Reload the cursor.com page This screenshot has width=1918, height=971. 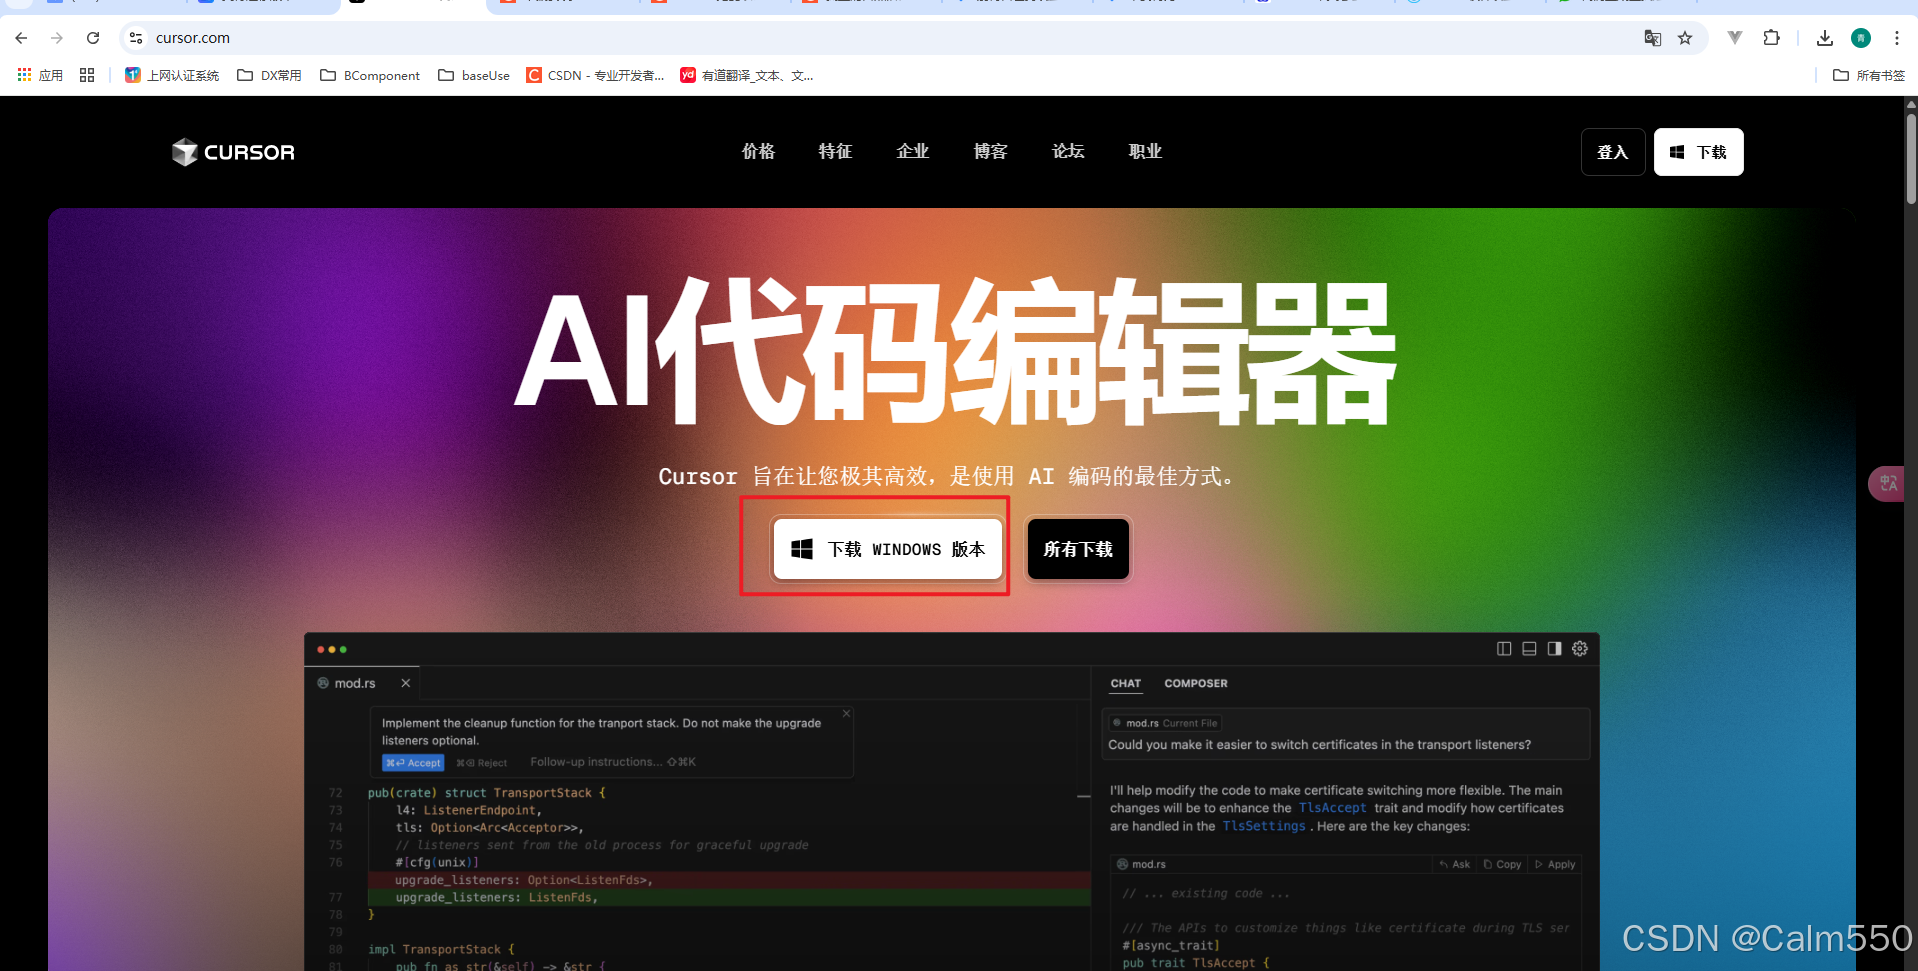tap(93, 38)
